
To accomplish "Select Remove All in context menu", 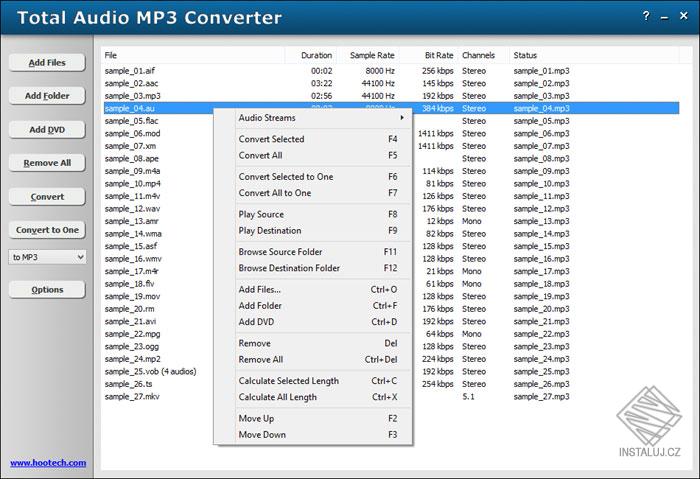I will pos(322,359).
